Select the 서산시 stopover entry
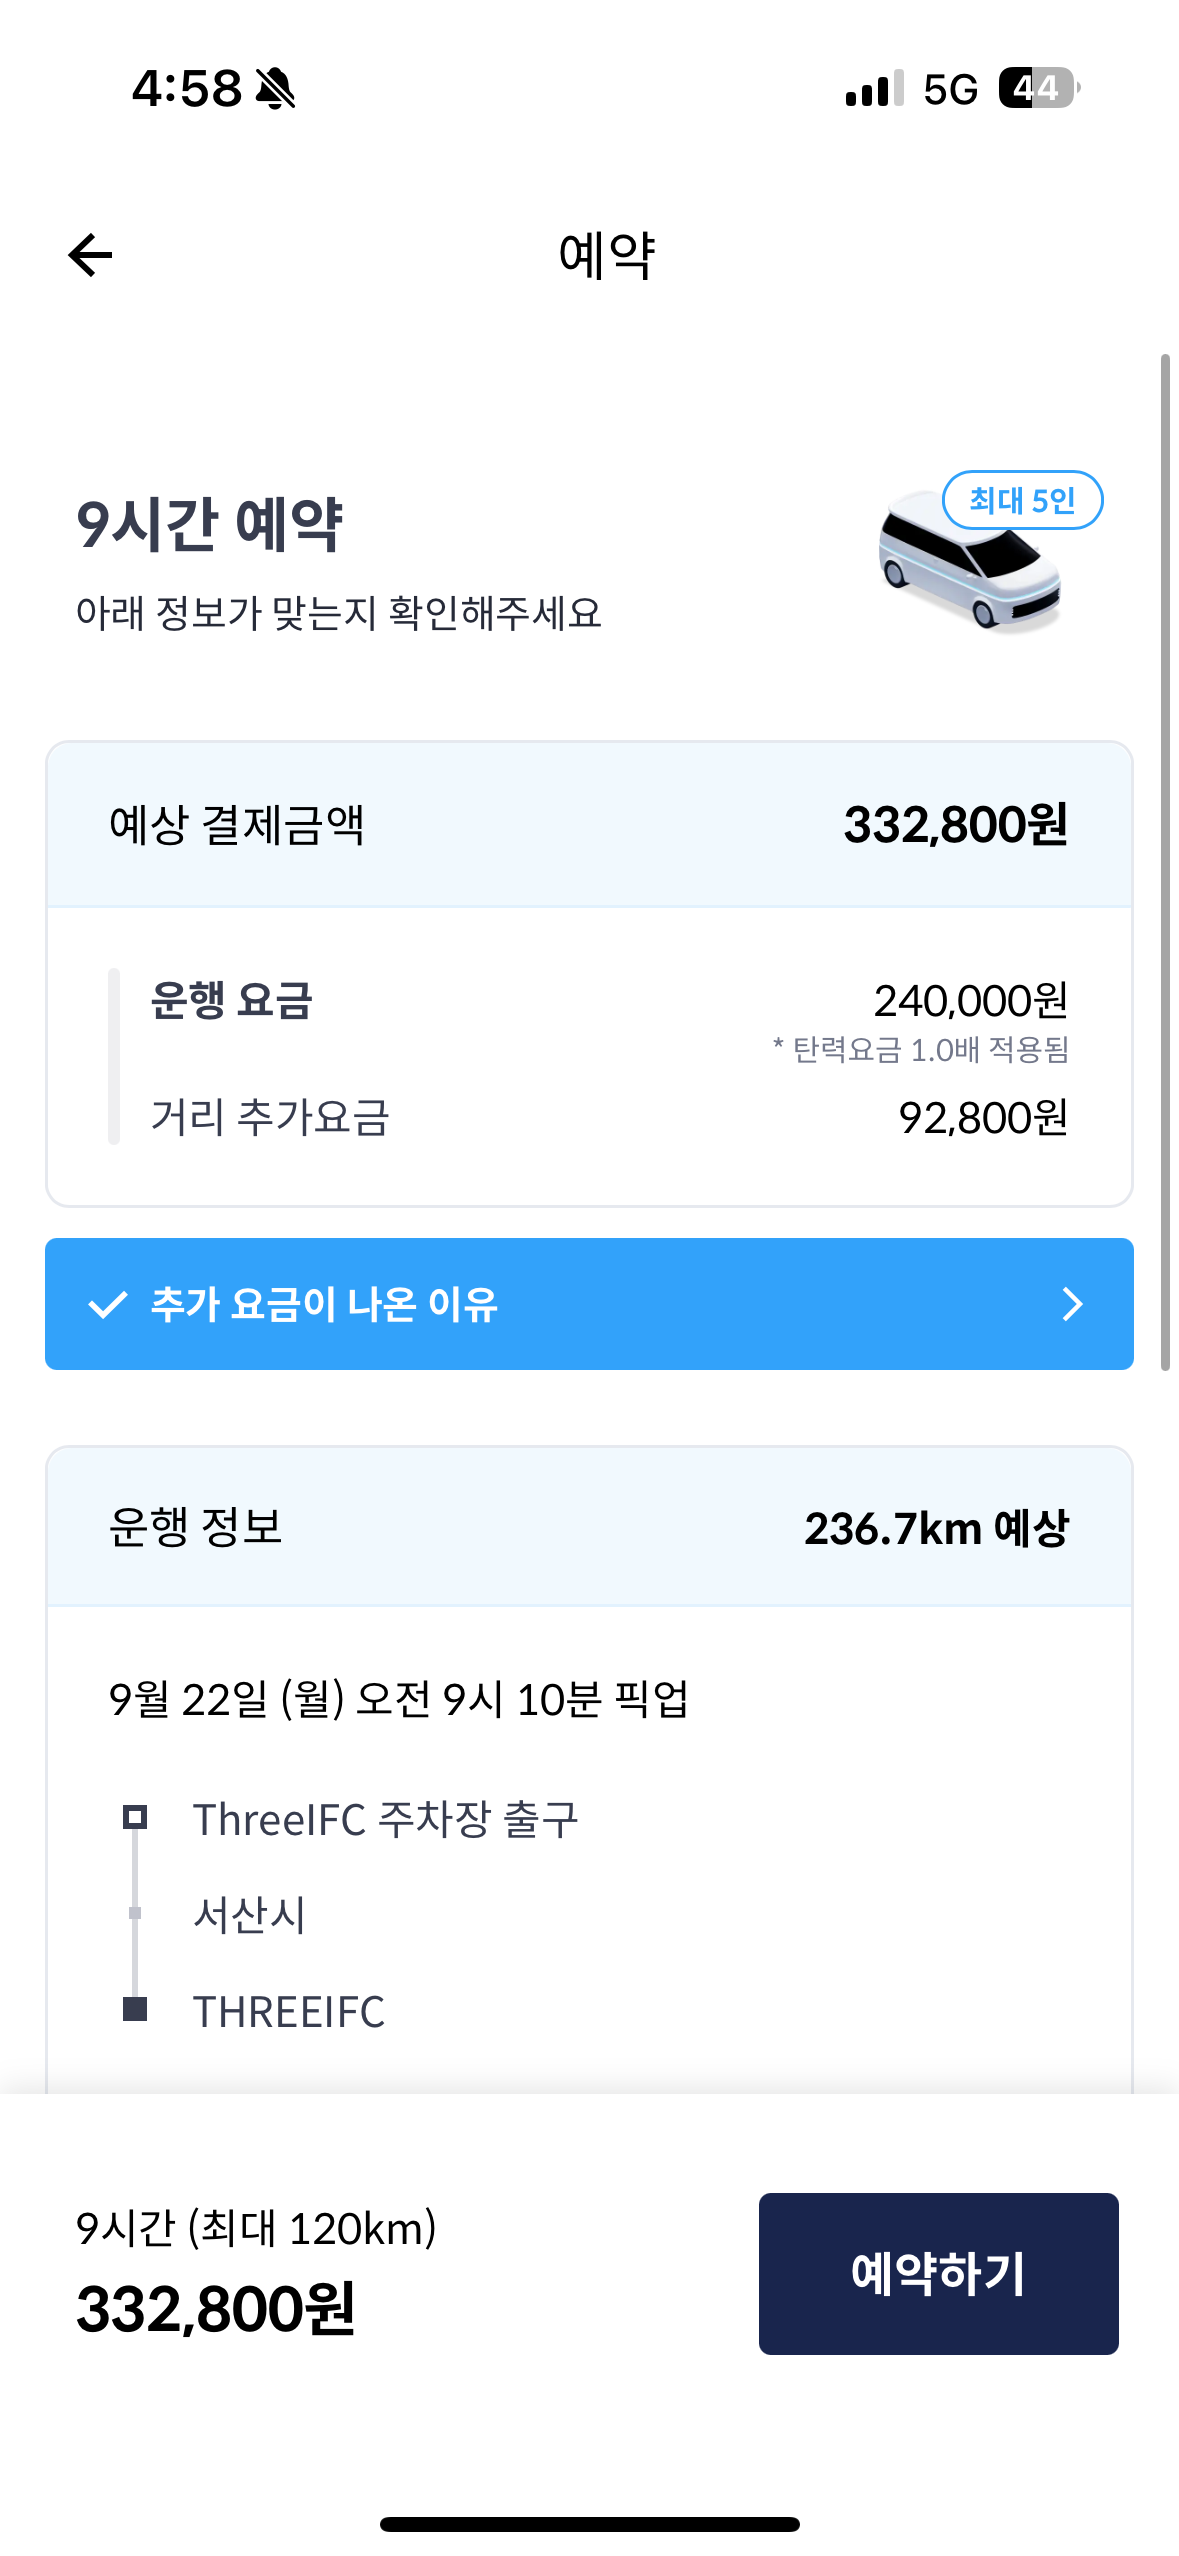Image resolution: width=1179 pixels, height=2556 pixels. click(x=249, y=1915)
